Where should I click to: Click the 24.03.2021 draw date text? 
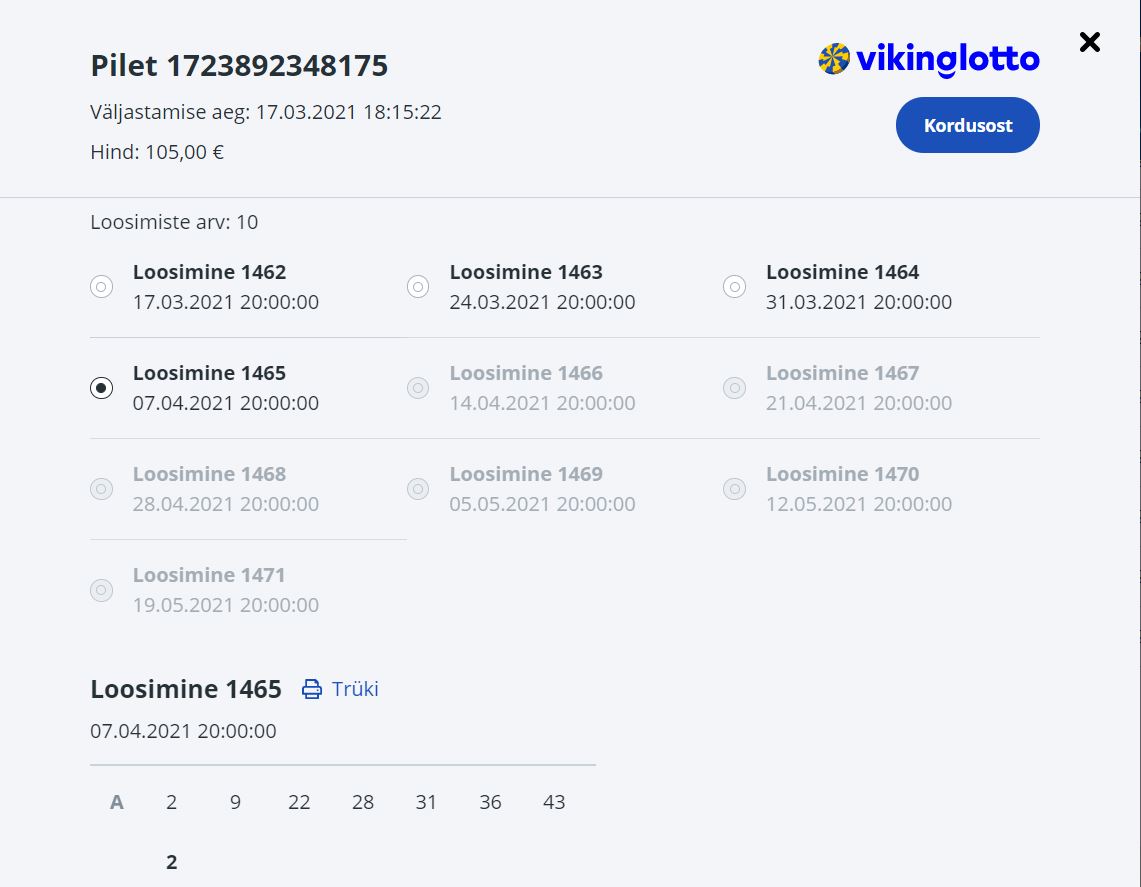tap(542, 302)
